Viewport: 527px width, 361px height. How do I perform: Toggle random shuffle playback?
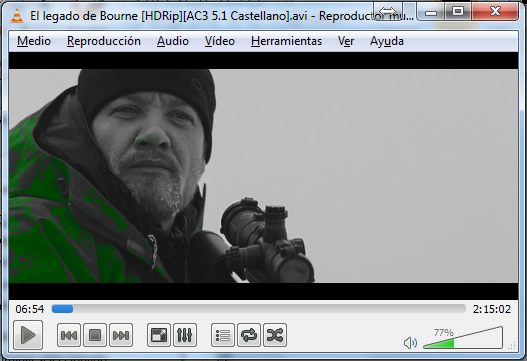click(x=275, y=335)
